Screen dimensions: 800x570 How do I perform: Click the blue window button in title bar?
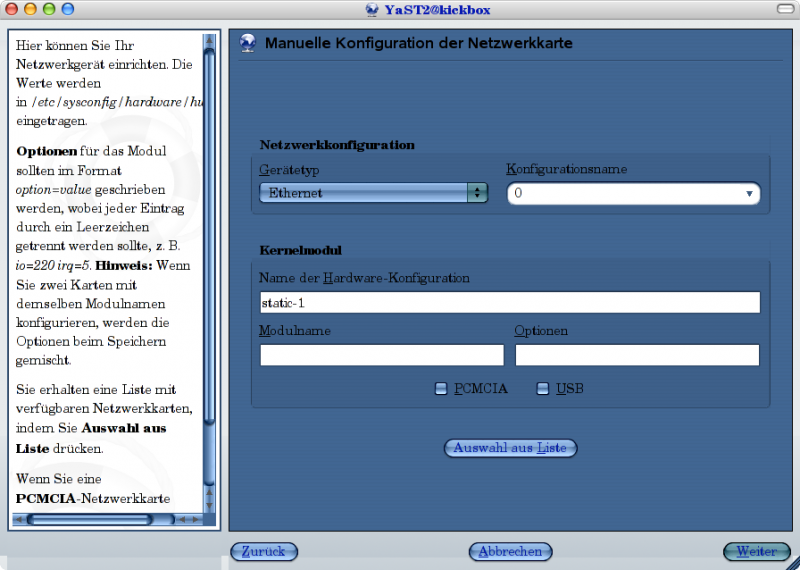click(x=67, y=9)
